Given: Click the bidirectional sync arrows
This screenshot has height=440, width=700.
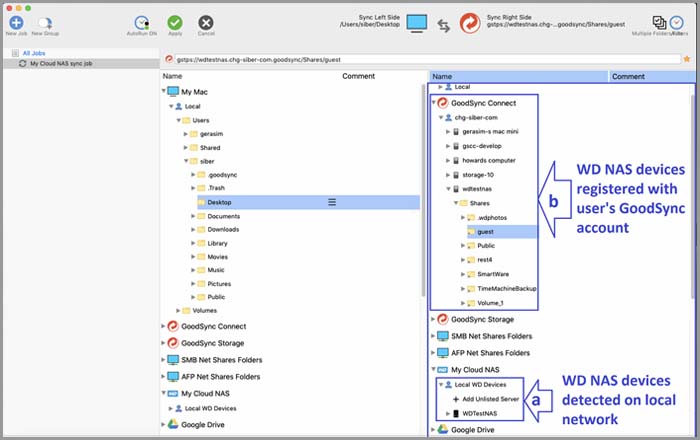Looking at the screenshot, I should click(x=443, y=24).
